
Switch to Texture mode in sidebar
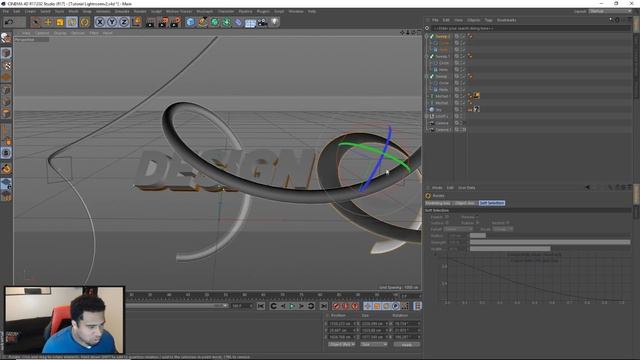[6, 65]
